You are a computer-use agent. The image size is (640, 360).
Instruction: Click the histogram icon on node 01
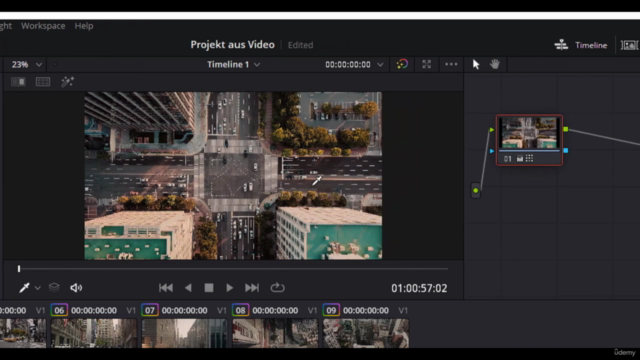[520, 159]
